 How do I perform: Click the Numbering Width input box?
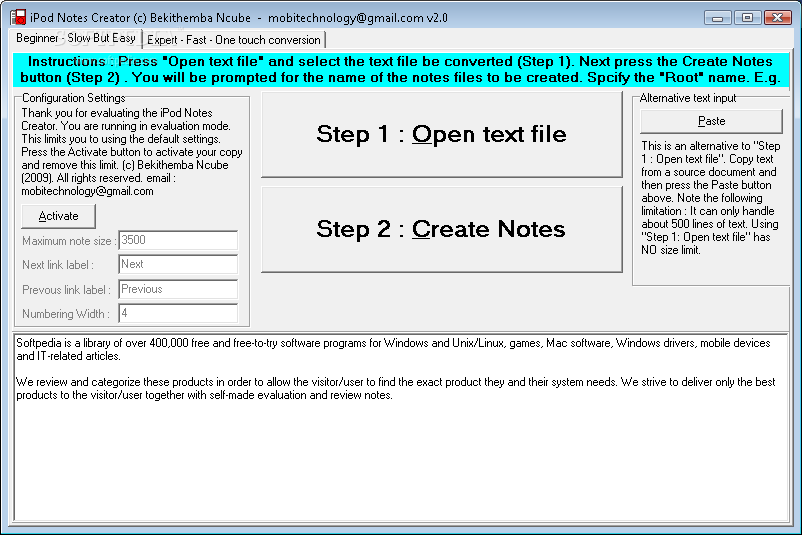point(178,313)
